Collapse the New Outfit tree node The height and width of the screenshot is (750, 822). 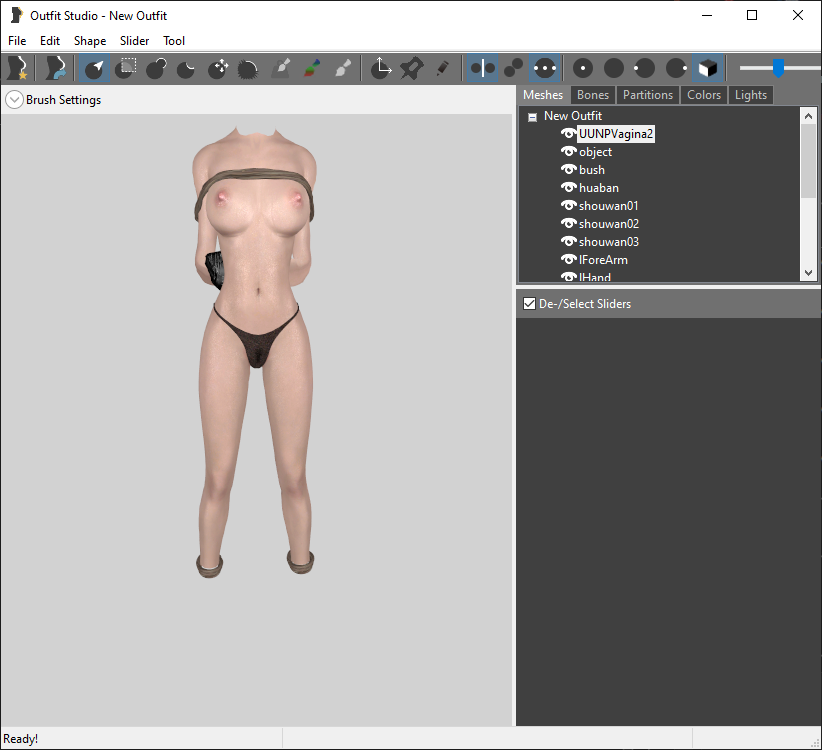pyautogui.click(x=532, y=117)
